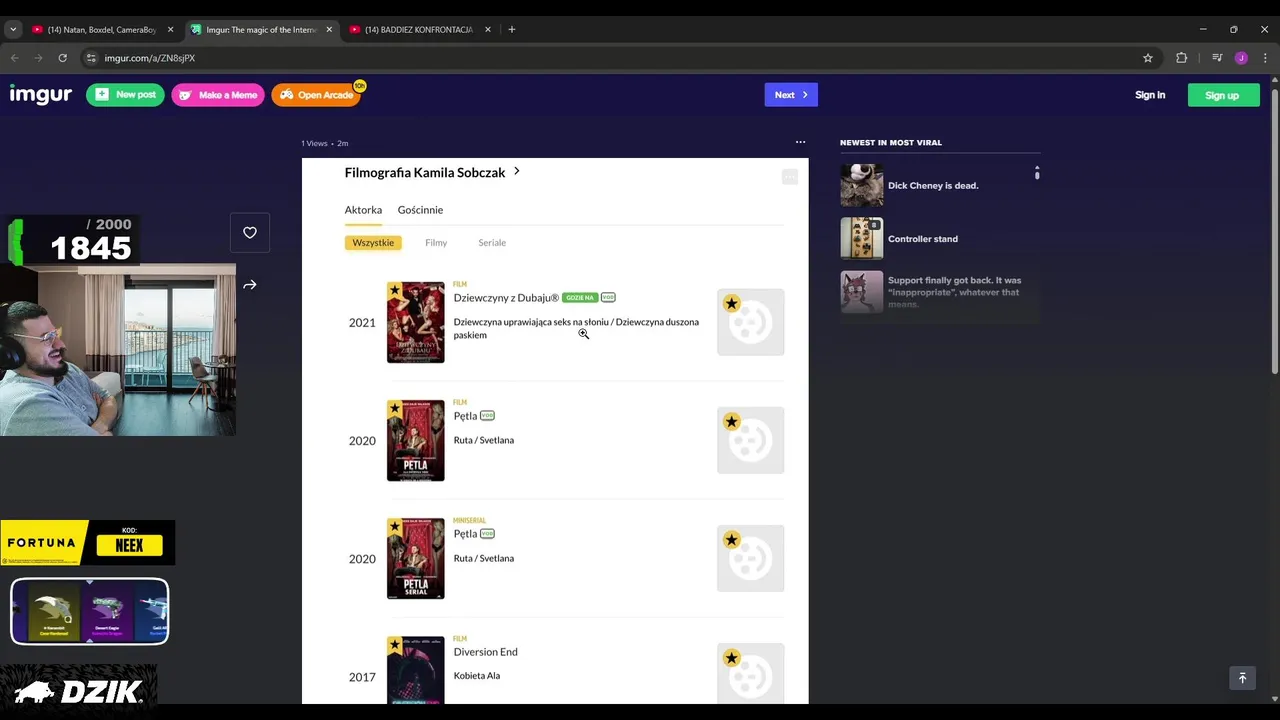The image size is (1280, 720).
Task: Select the Wszystkie filter
Action: pos(373,243)
